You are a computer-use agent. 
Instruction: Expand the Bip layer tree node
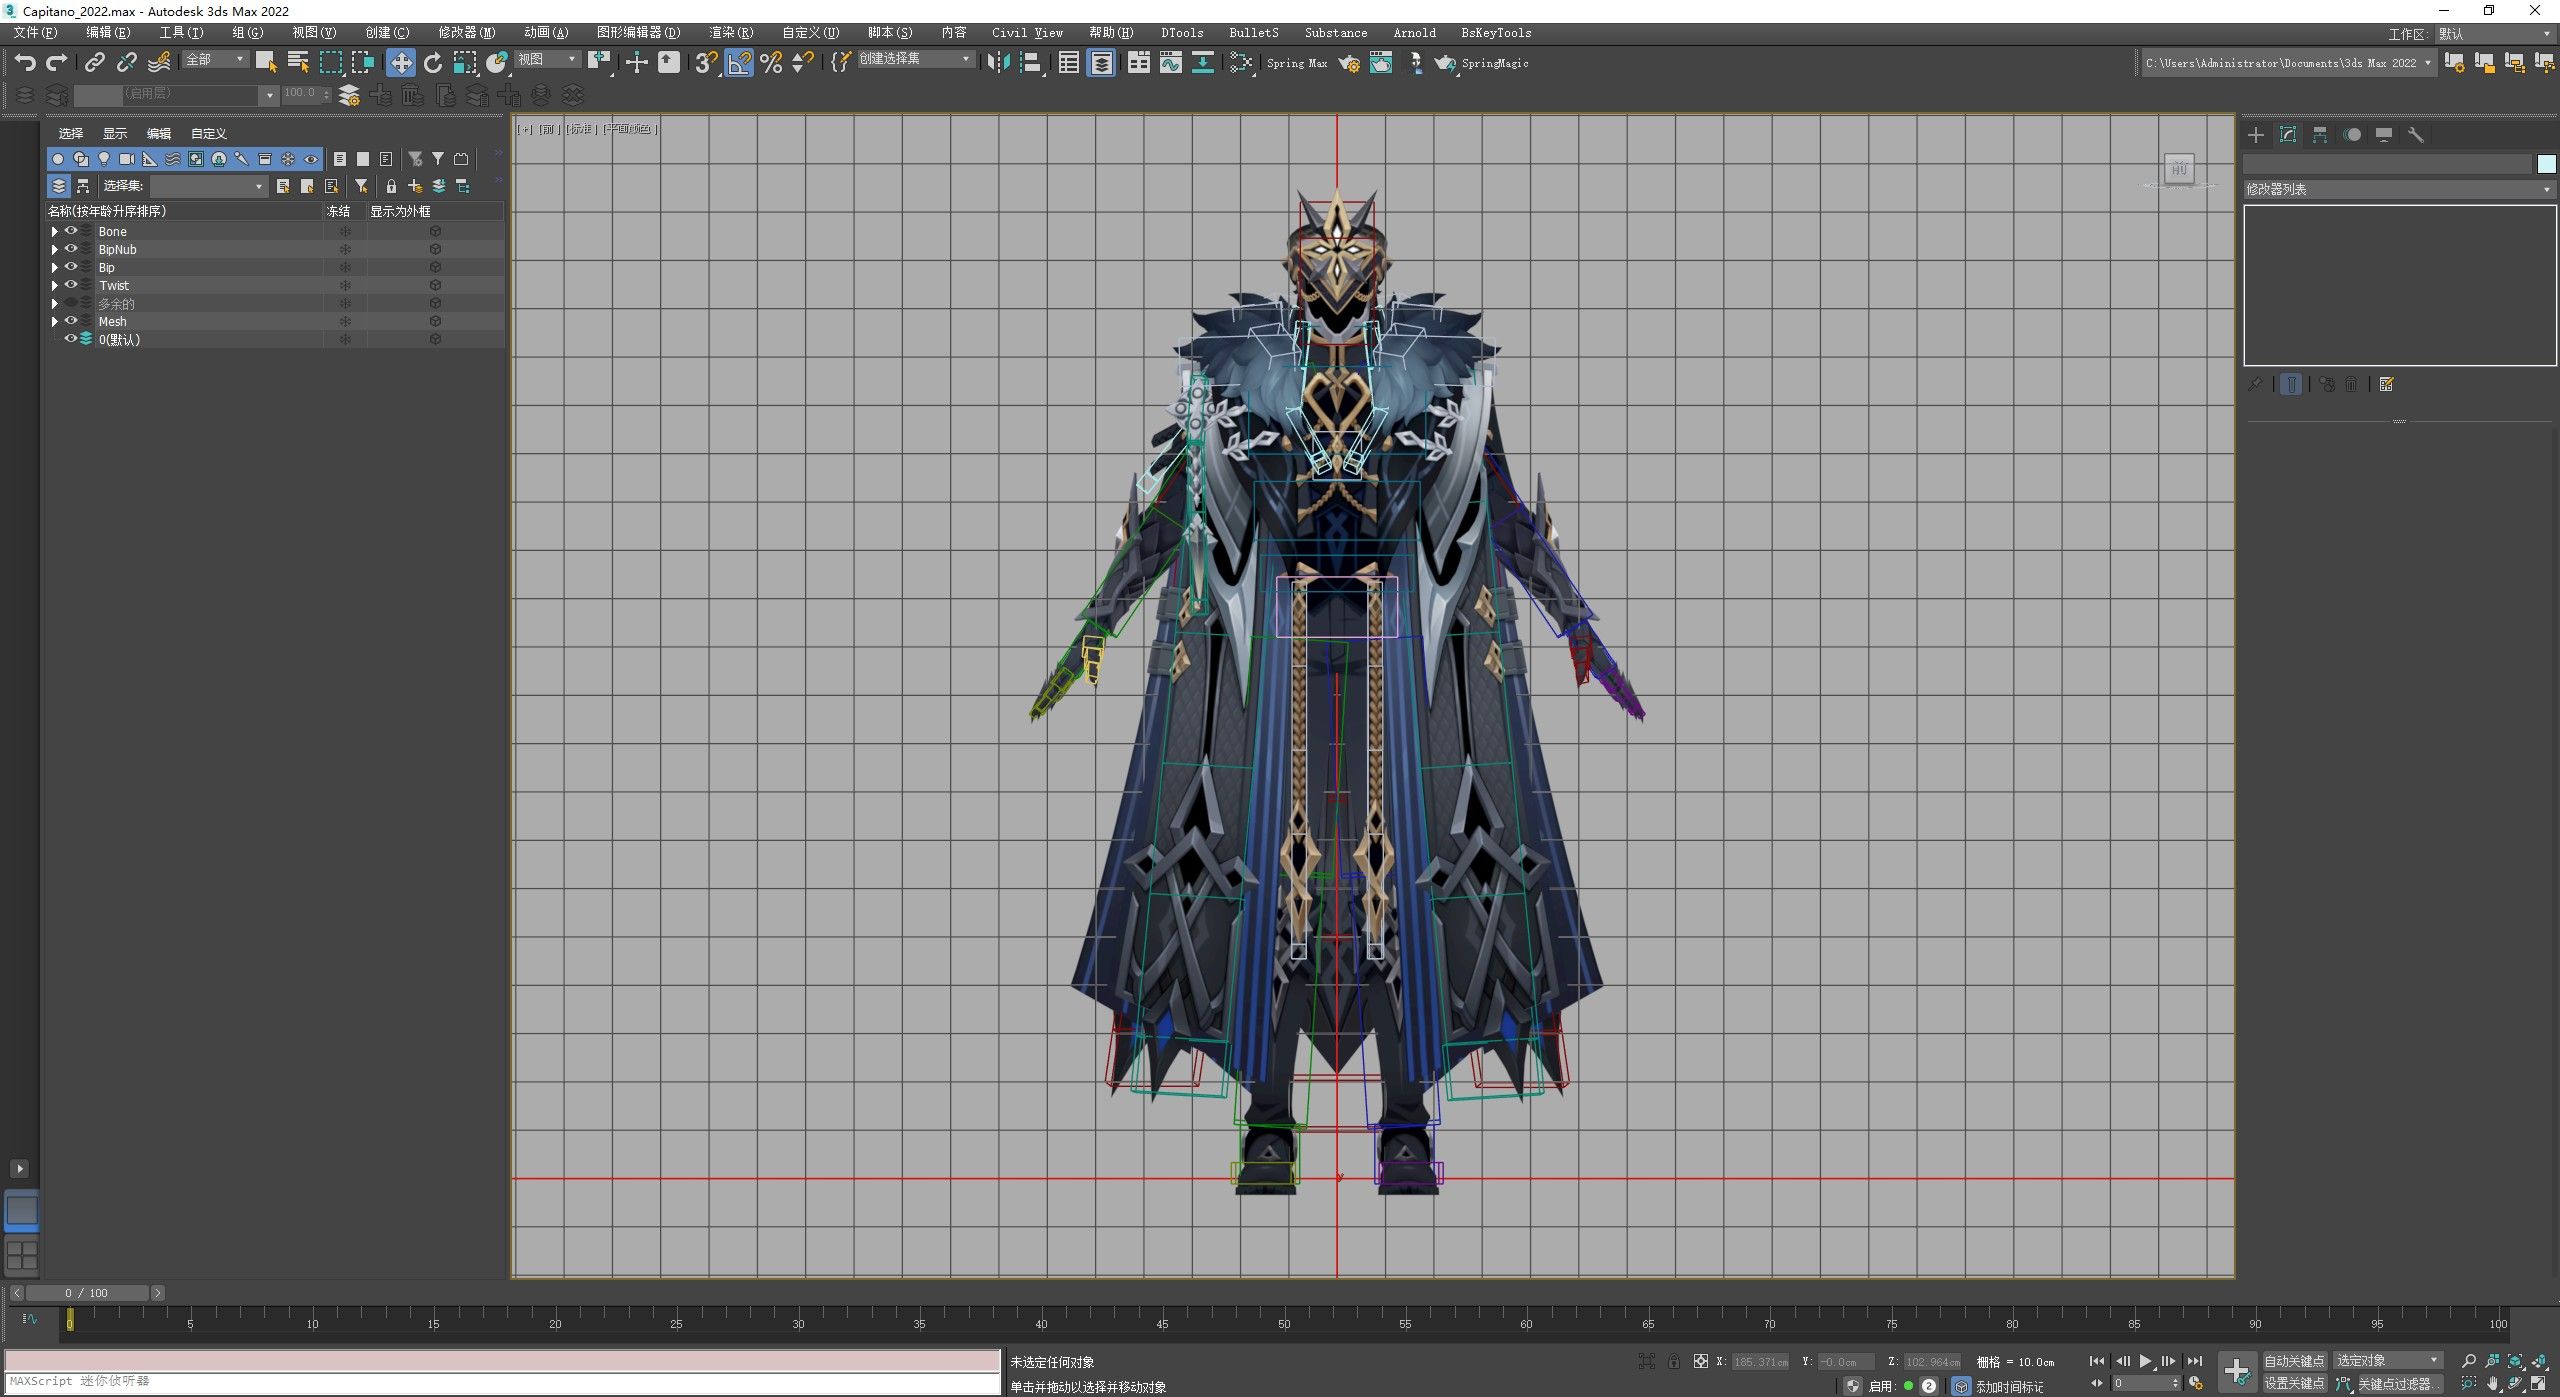pyautogui.click(x=54, y=267)
